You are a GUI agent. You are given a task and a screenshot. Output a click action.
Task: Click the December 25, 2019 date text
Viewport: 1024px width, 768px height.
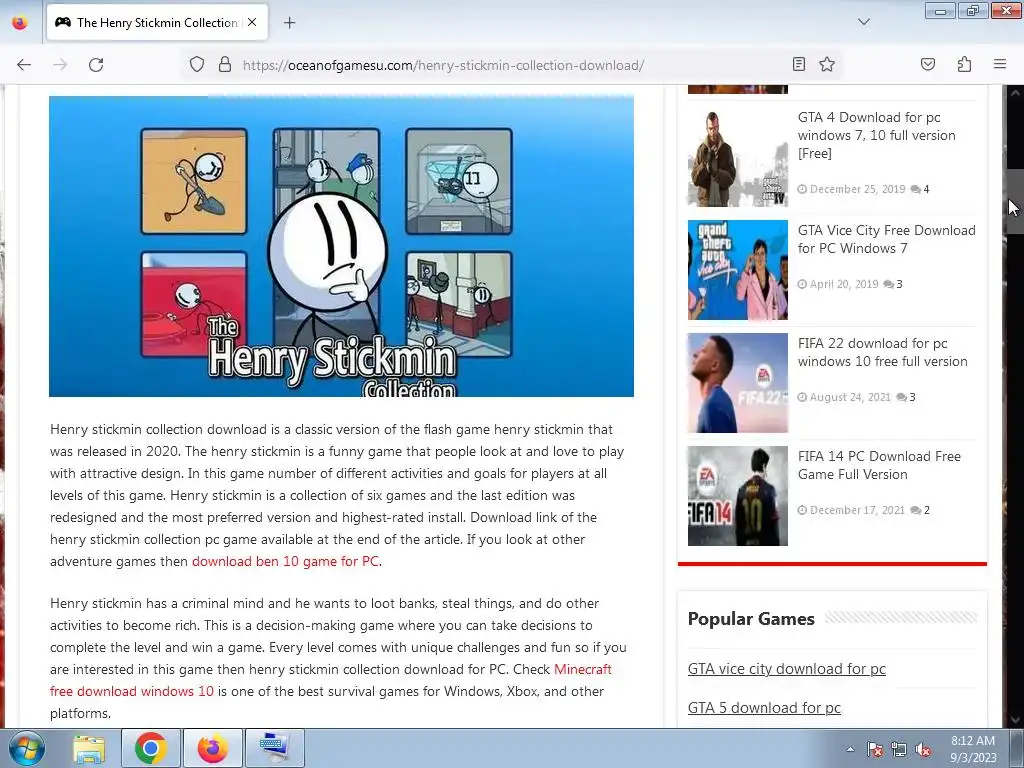857,189
